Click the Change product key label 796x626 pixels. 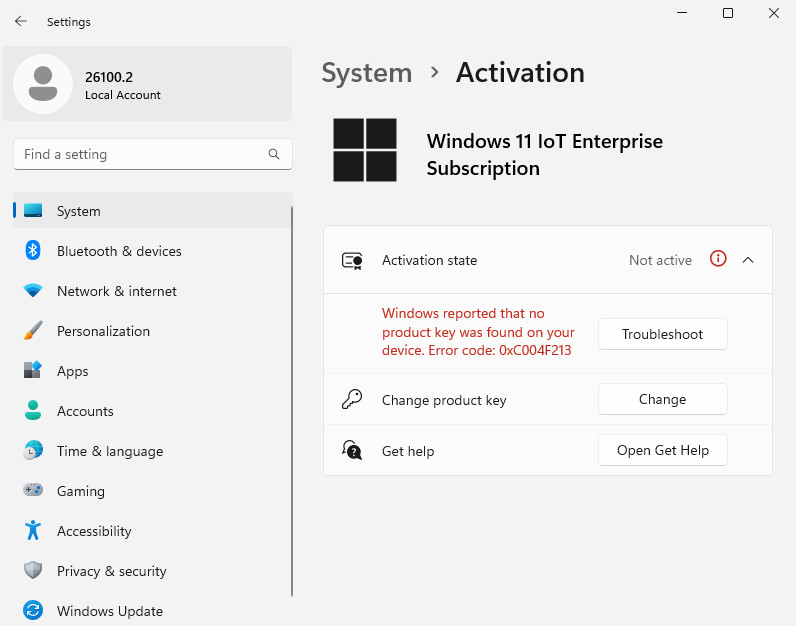(444, 400)
